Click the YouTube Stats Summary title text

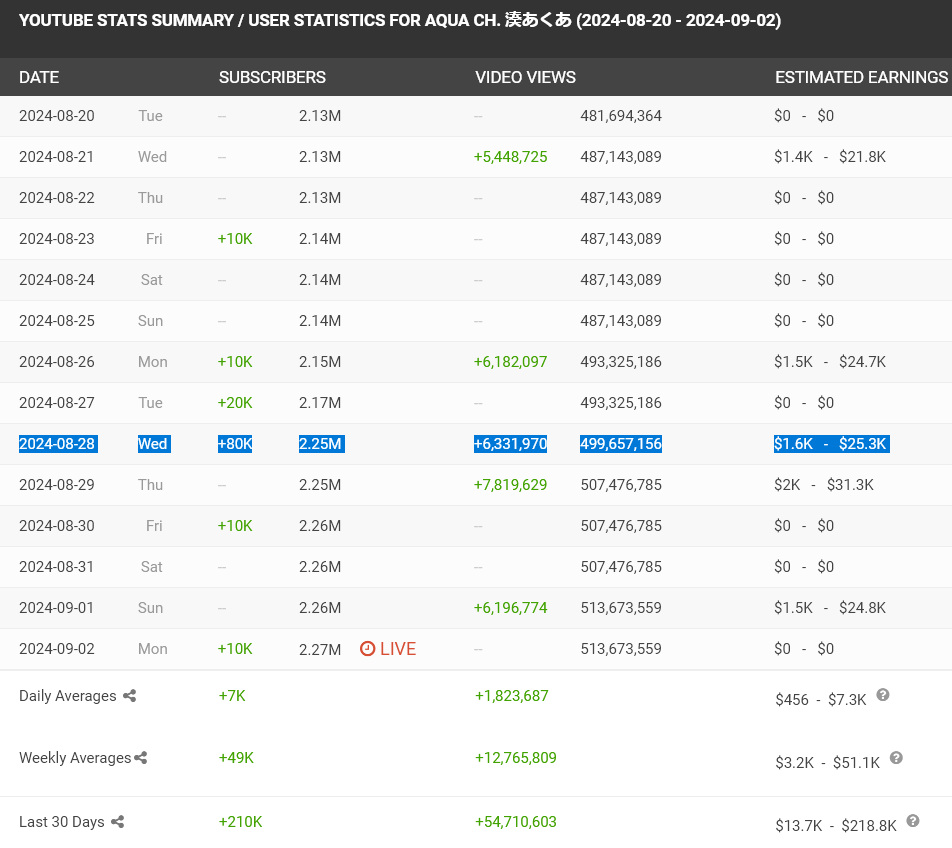tap(400, 20)
